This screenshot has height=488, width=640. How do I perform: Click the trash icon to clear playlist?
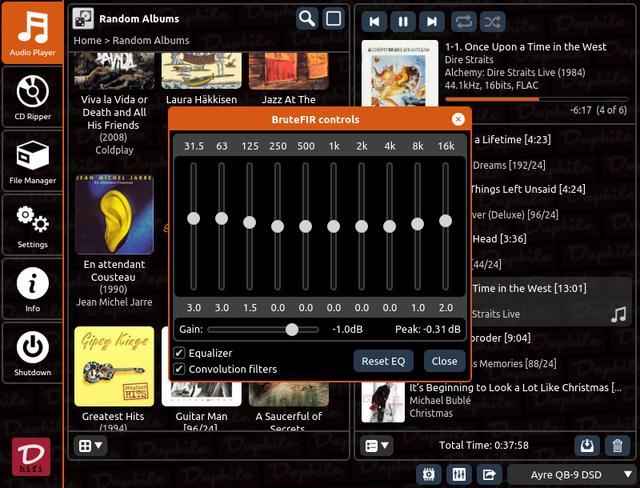pos(617,445)
